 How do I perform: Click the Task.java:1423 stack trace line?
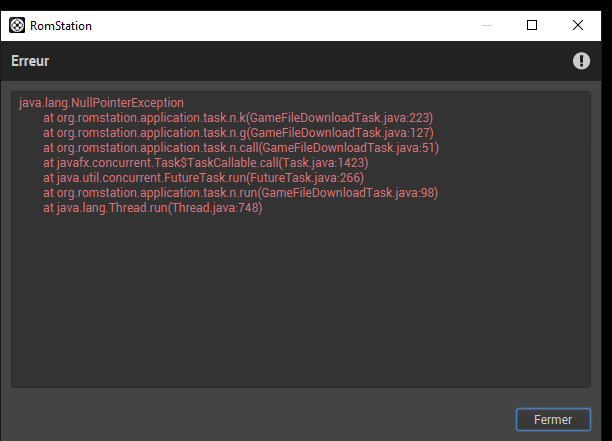(x=206, y=163)
